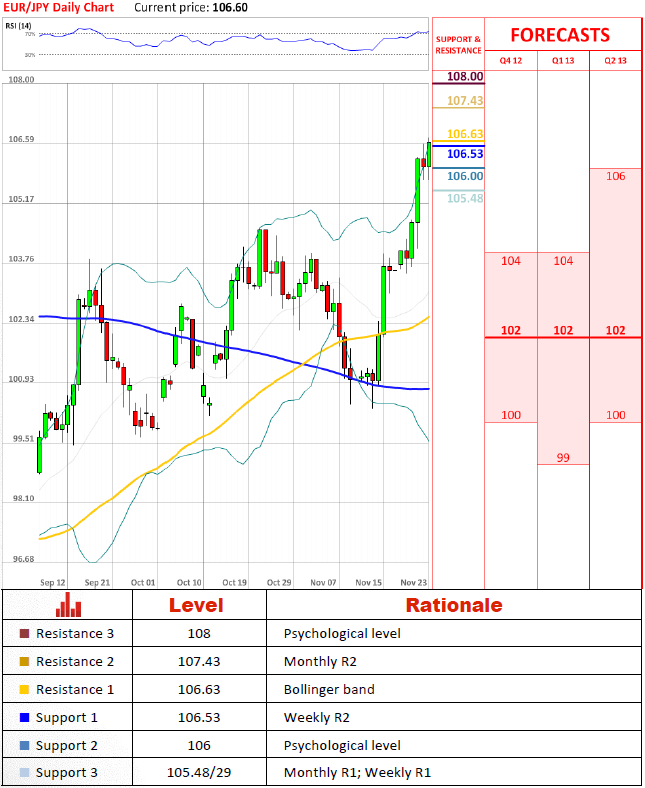645x788 pixels.
Task: Open the Q4 12 forecast column header
Action: 511,60
